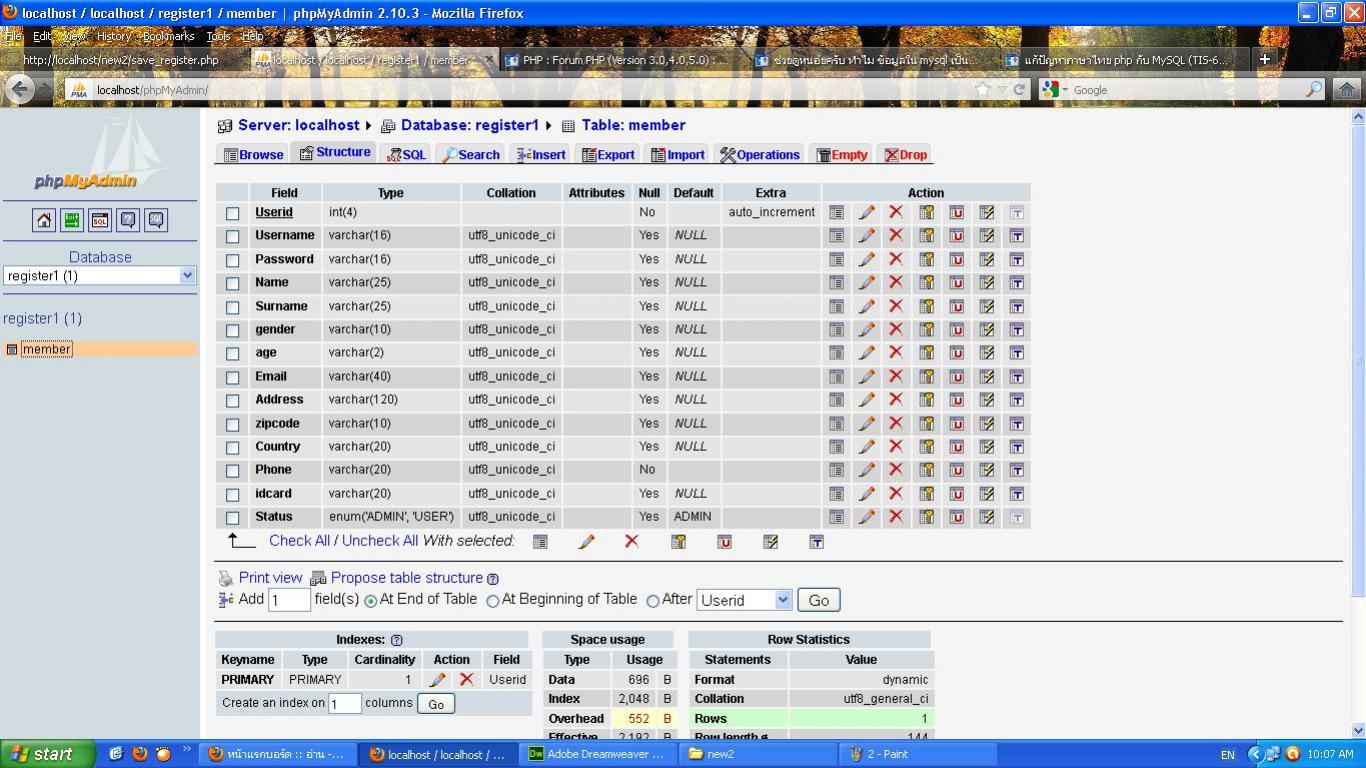Click the number of fields to add input
The width and height of the screenshot is (1366, 768).
point(289,600)
